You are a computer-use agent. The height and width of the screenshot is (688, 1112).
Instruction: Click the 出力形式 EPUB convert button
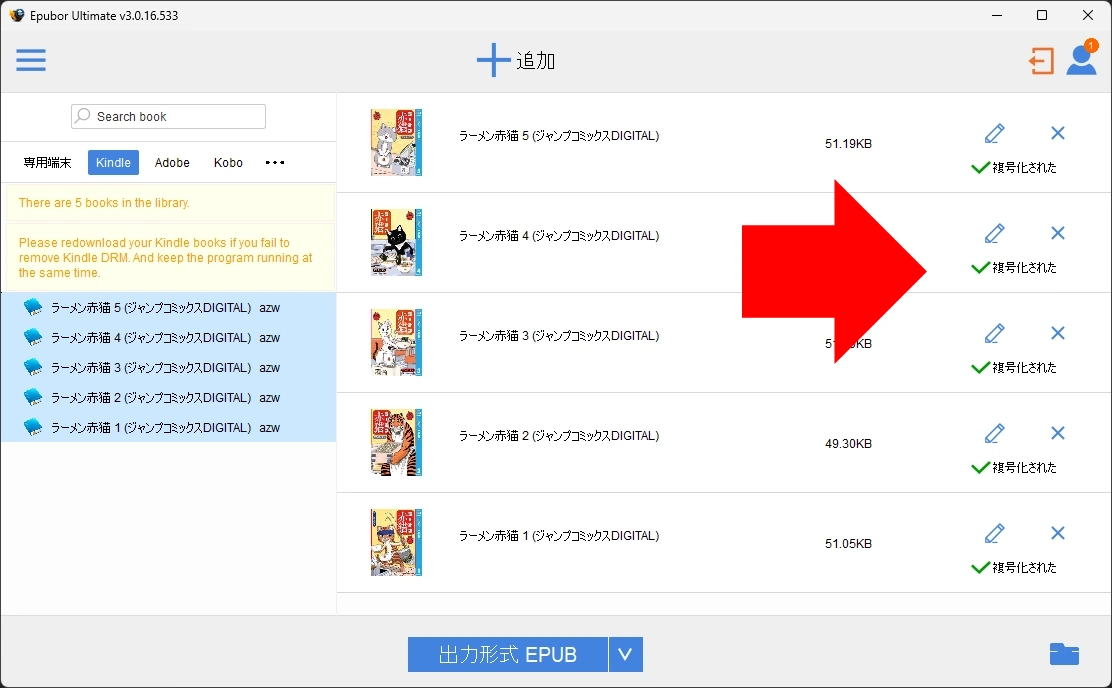coord(507,654)
